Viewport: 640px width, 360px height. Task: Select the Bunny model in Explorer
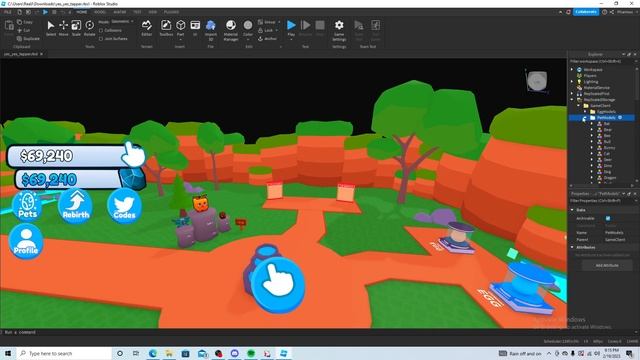pyautogui.click(x=609, y=148)
